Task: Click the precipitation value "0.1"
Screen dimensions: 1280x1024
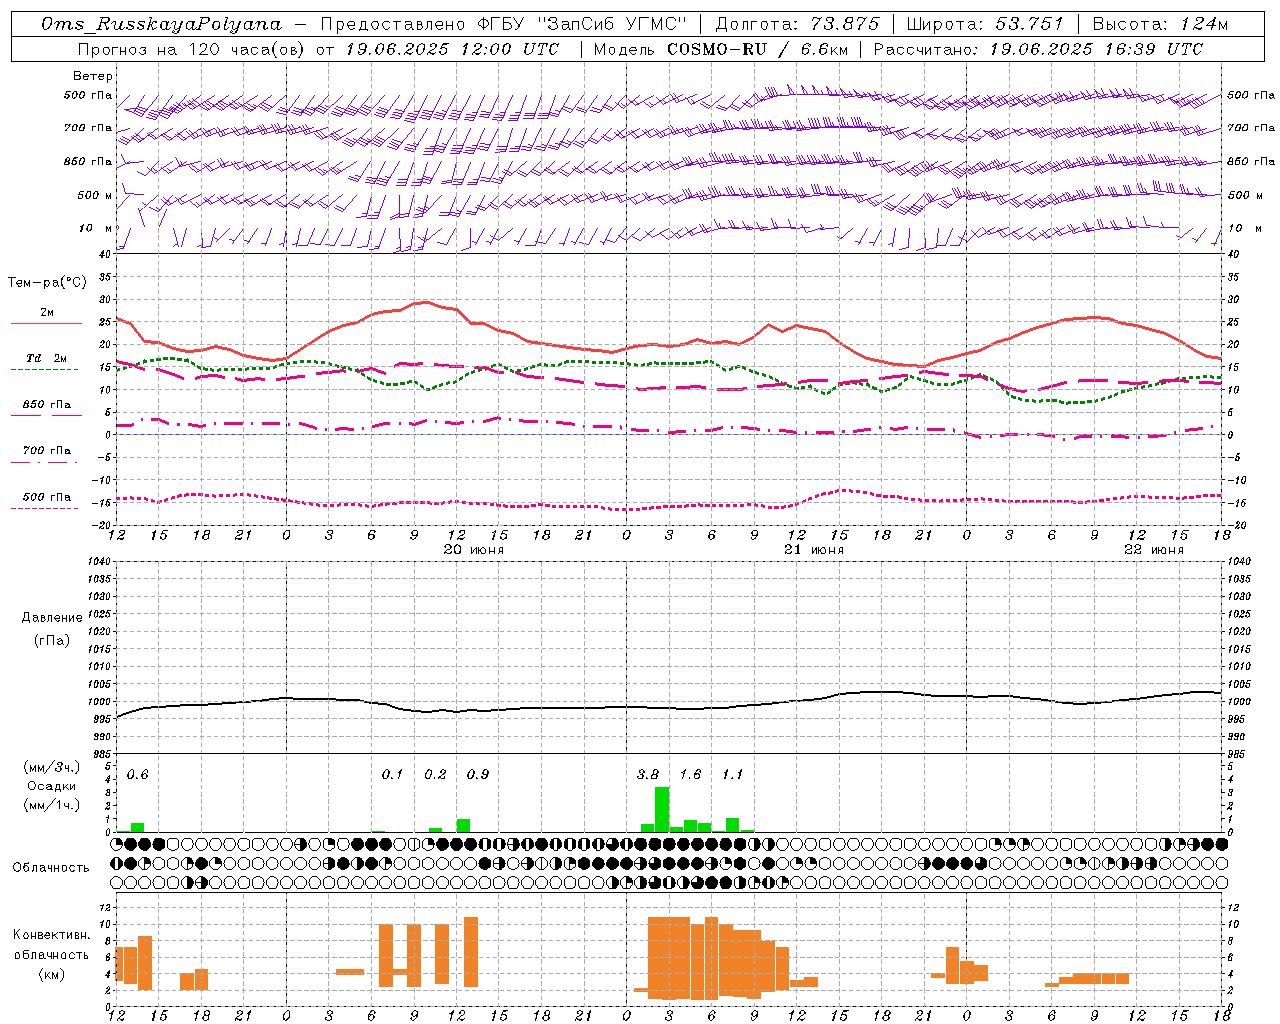Action: pos(392,775)
